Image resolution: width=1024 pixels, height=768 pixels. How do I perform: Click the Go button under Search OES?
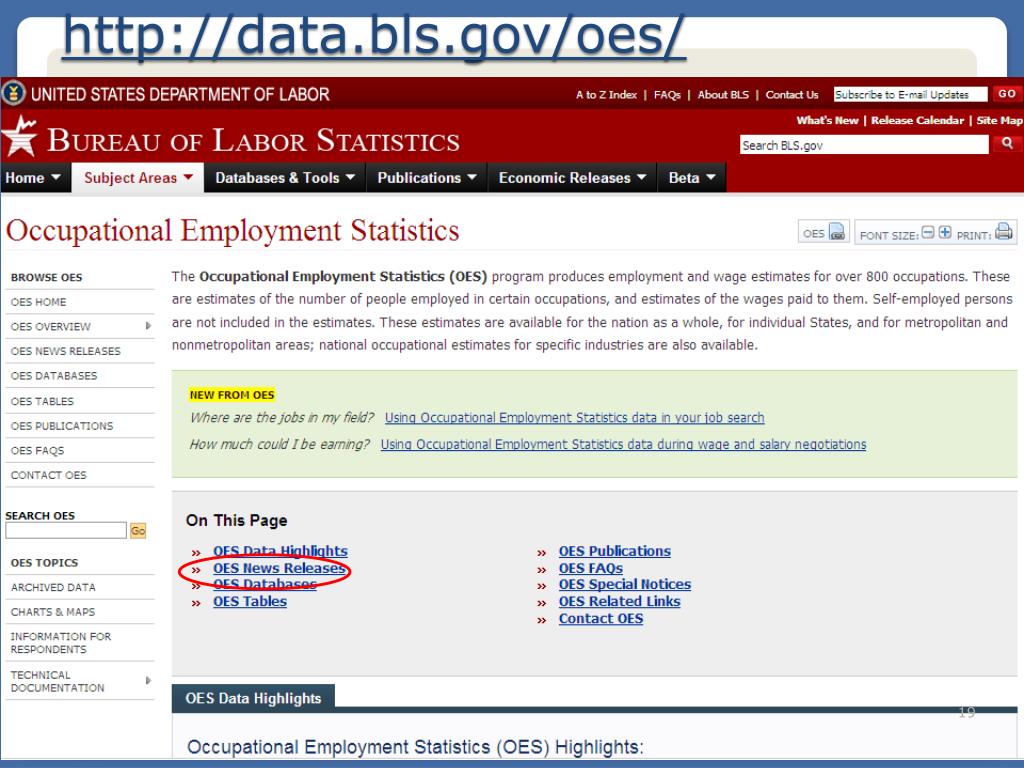(138, 530)
